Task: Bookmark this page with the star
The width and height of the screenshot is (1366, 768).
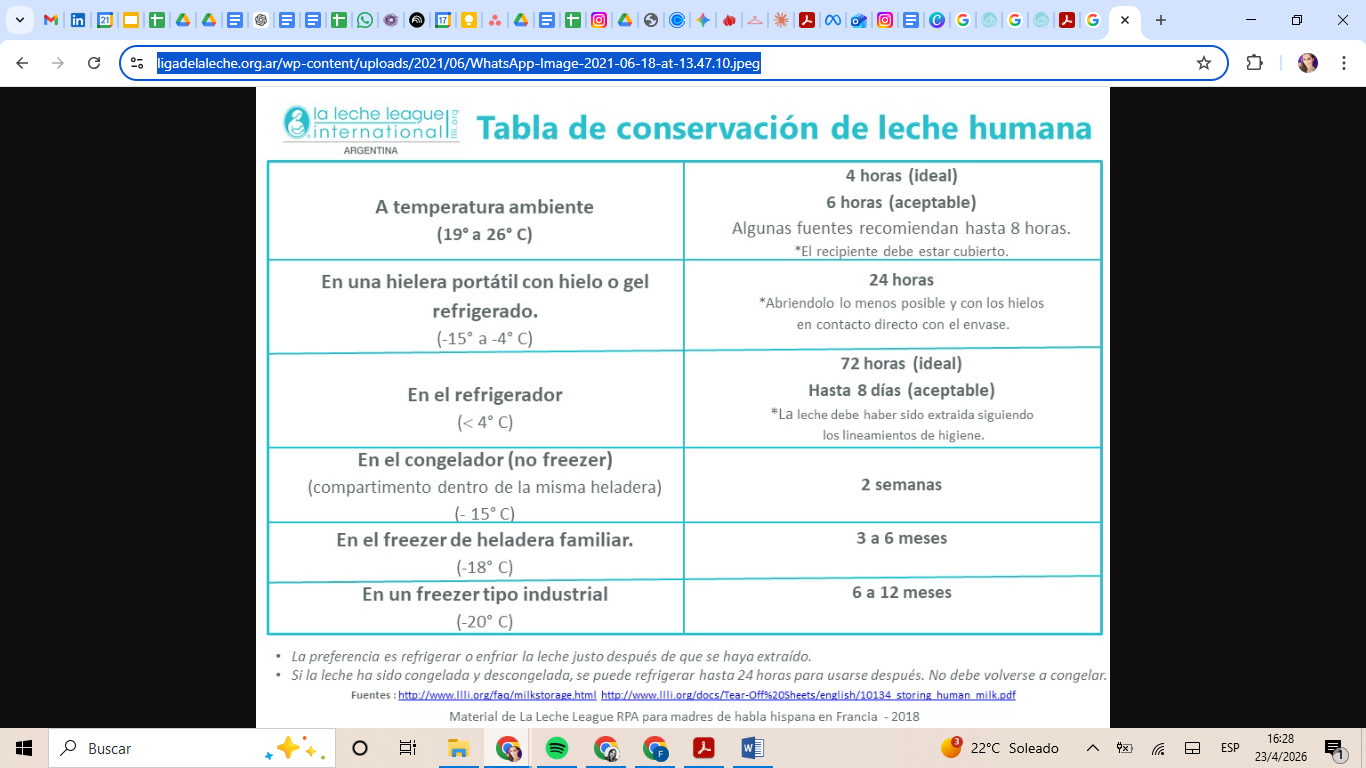Action: (x=1204, y=63)
